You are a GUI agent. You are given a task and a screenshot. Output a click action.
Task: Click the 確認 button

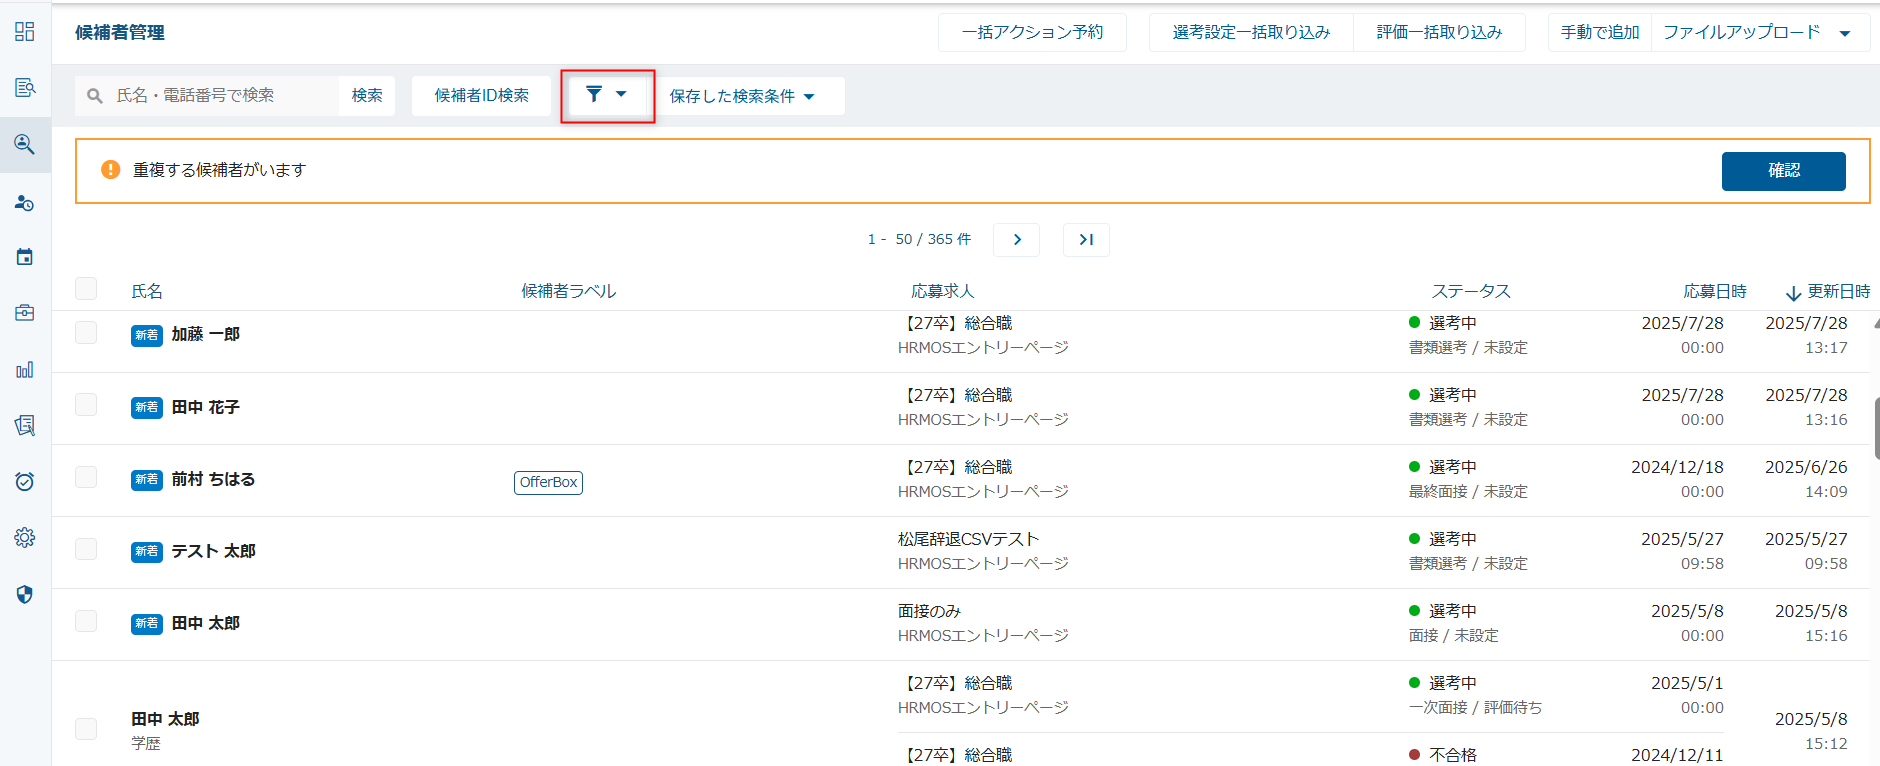pyautogui.click(x=1783, y=171)
